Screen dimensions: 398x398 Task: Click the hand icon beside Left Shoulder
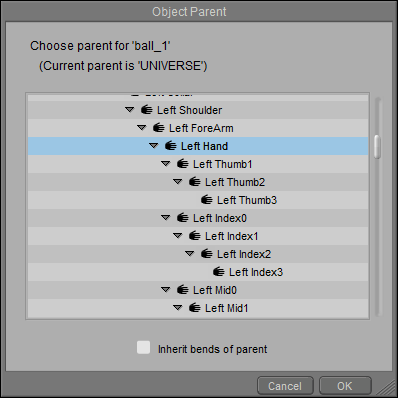147,110
